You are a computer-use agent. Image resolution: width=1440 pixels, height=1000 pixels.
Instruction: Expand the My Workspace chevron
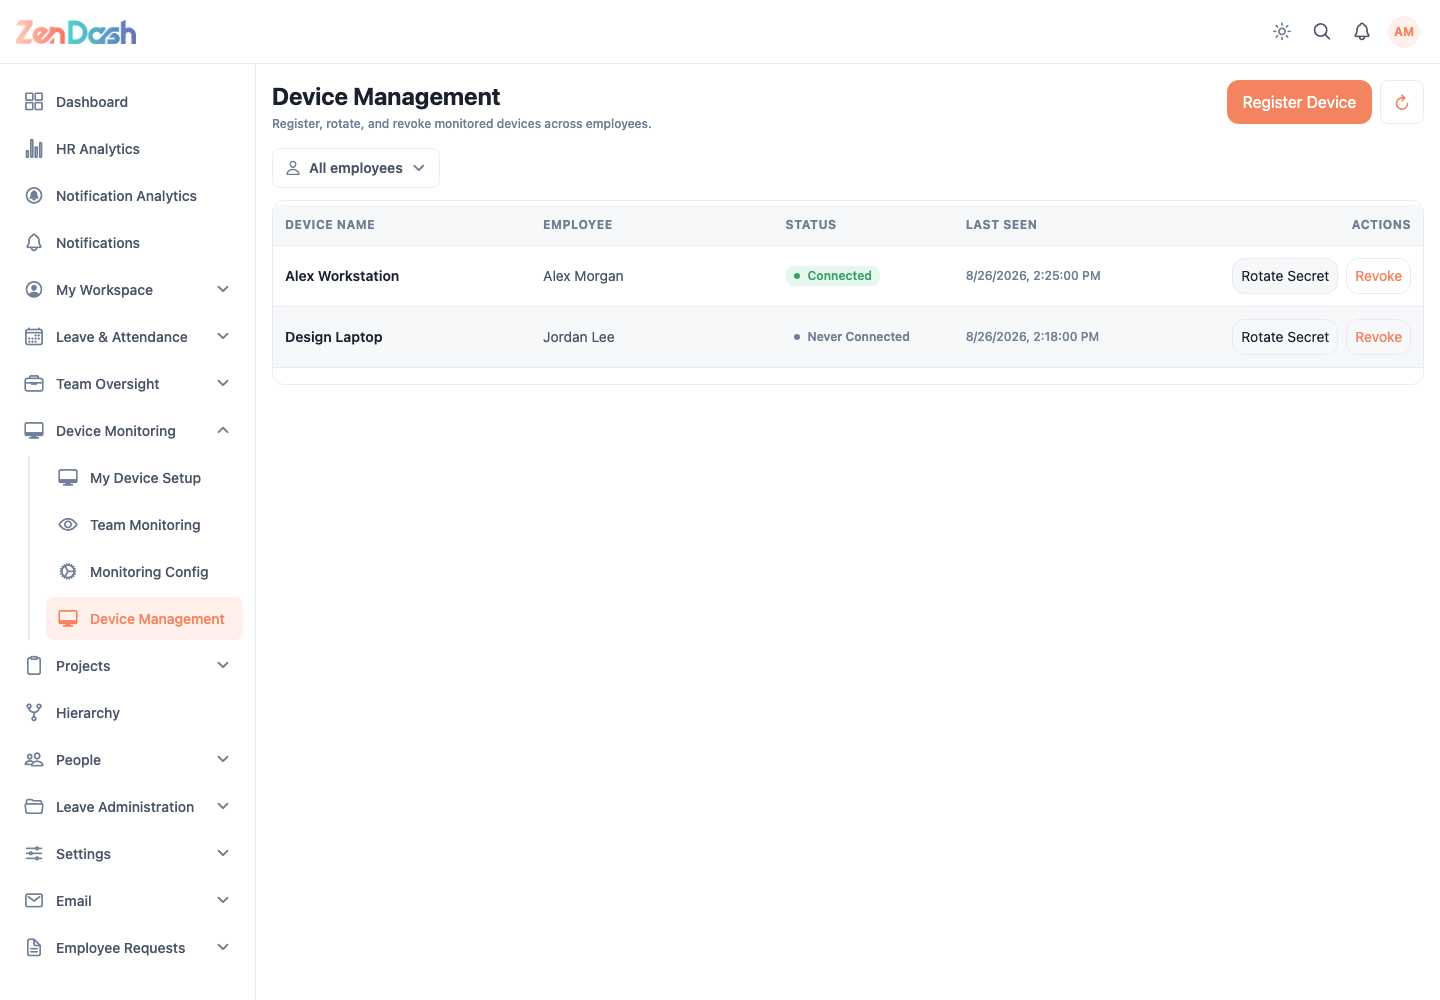(x=223, y=289)
